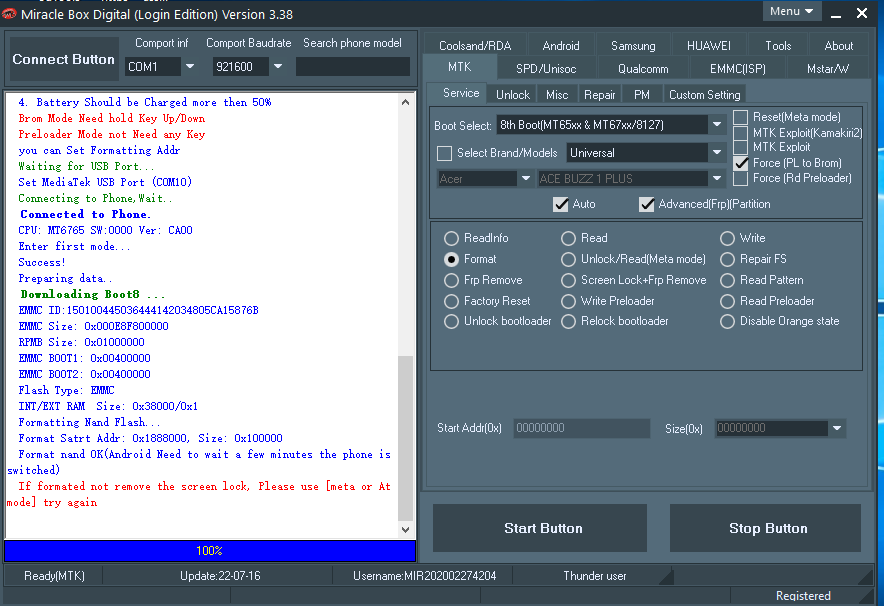Click the 100% progress bar
This screenshot has height=606, width=884.
tap(210, 551)
